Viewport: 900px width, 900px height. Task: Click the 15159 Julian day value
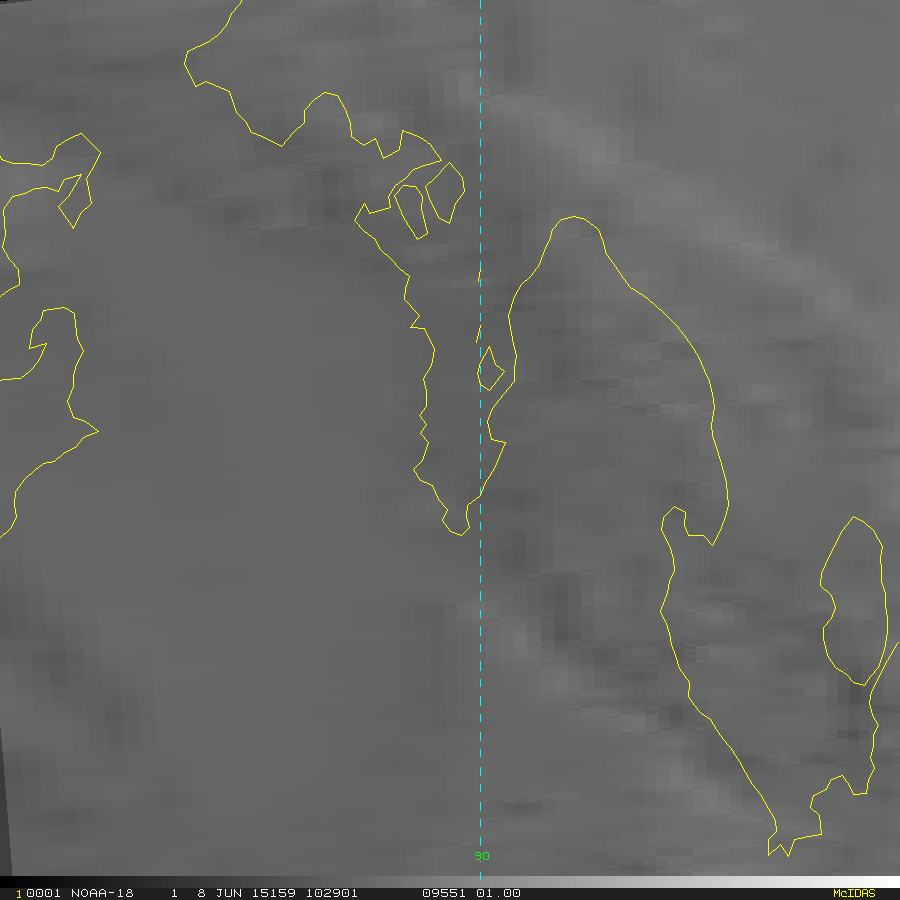(274, 893)
